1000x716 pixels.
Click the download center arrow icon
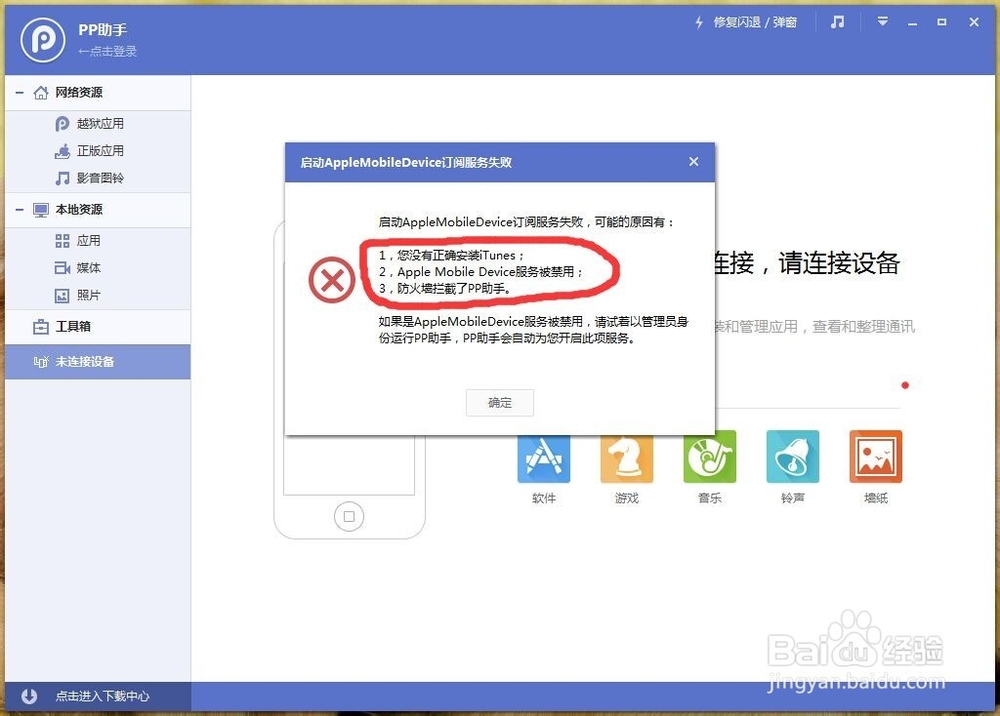click(29, 696)
